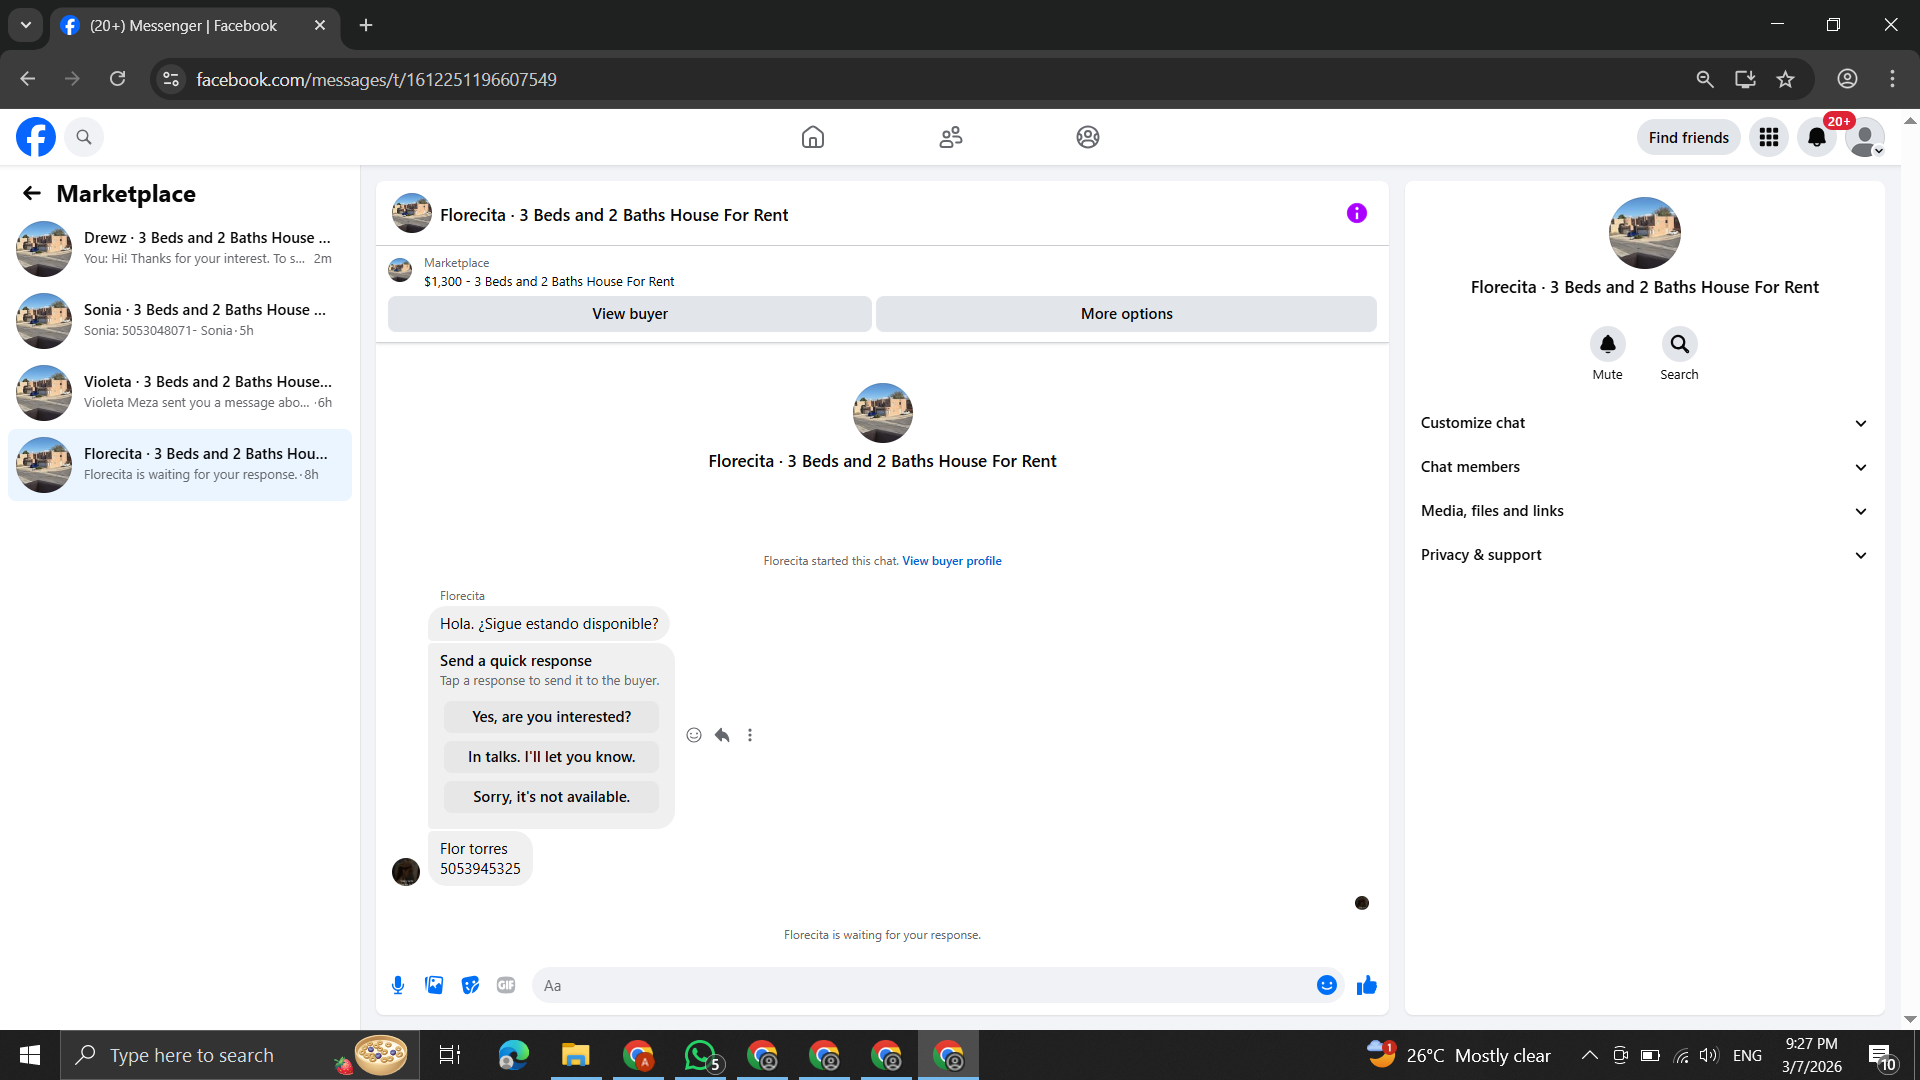This screenshot has height=1080, width=1920.
Task: Open the Facebook menu grid icon
Action: [x=1769, y=137]
